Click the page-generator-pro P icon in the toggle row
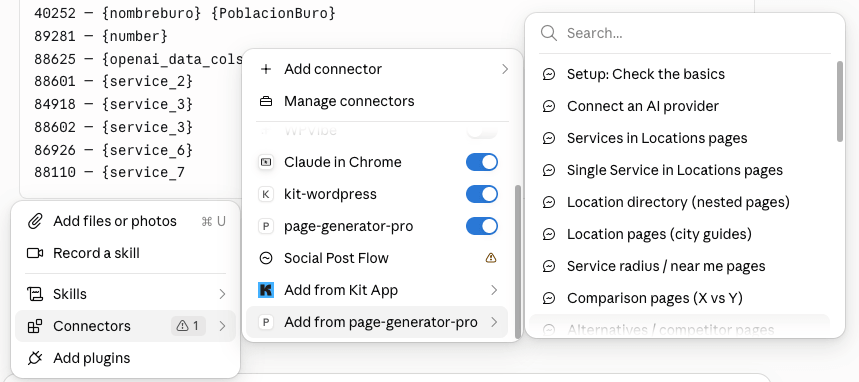The width and height of the screenshot is (859, 382). (266, 226)
